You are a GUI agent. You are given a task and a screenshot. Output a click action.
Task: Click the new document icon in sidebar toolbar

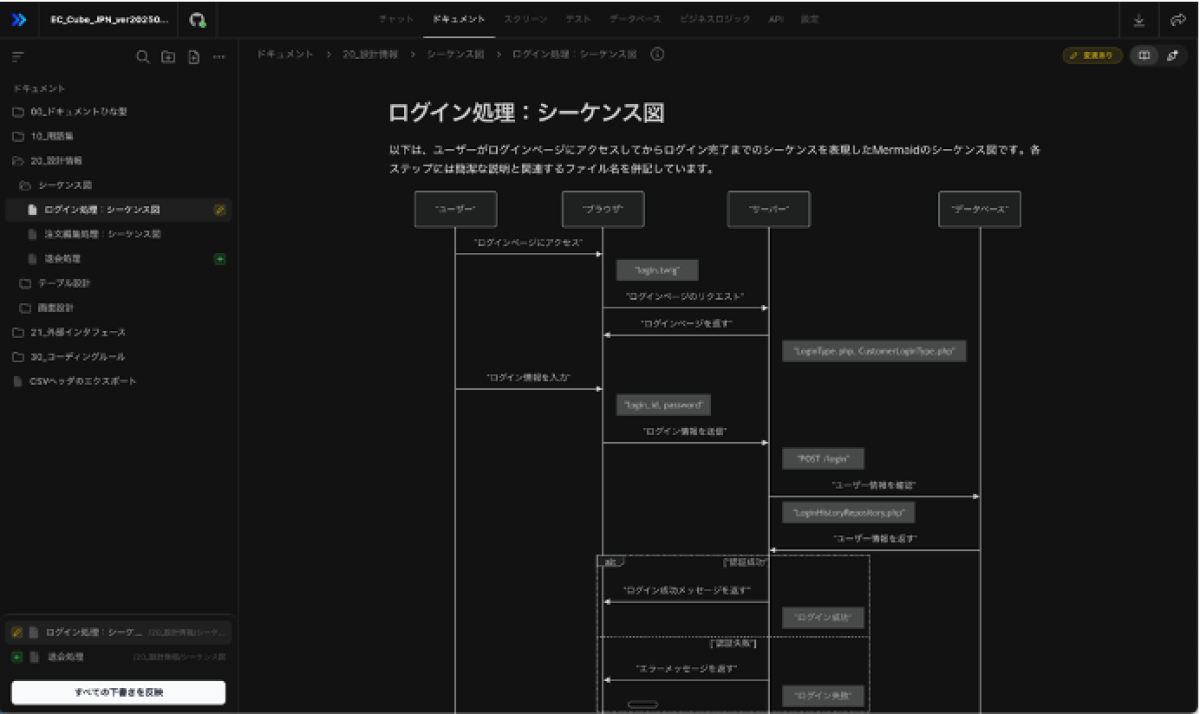click(194, 57)
